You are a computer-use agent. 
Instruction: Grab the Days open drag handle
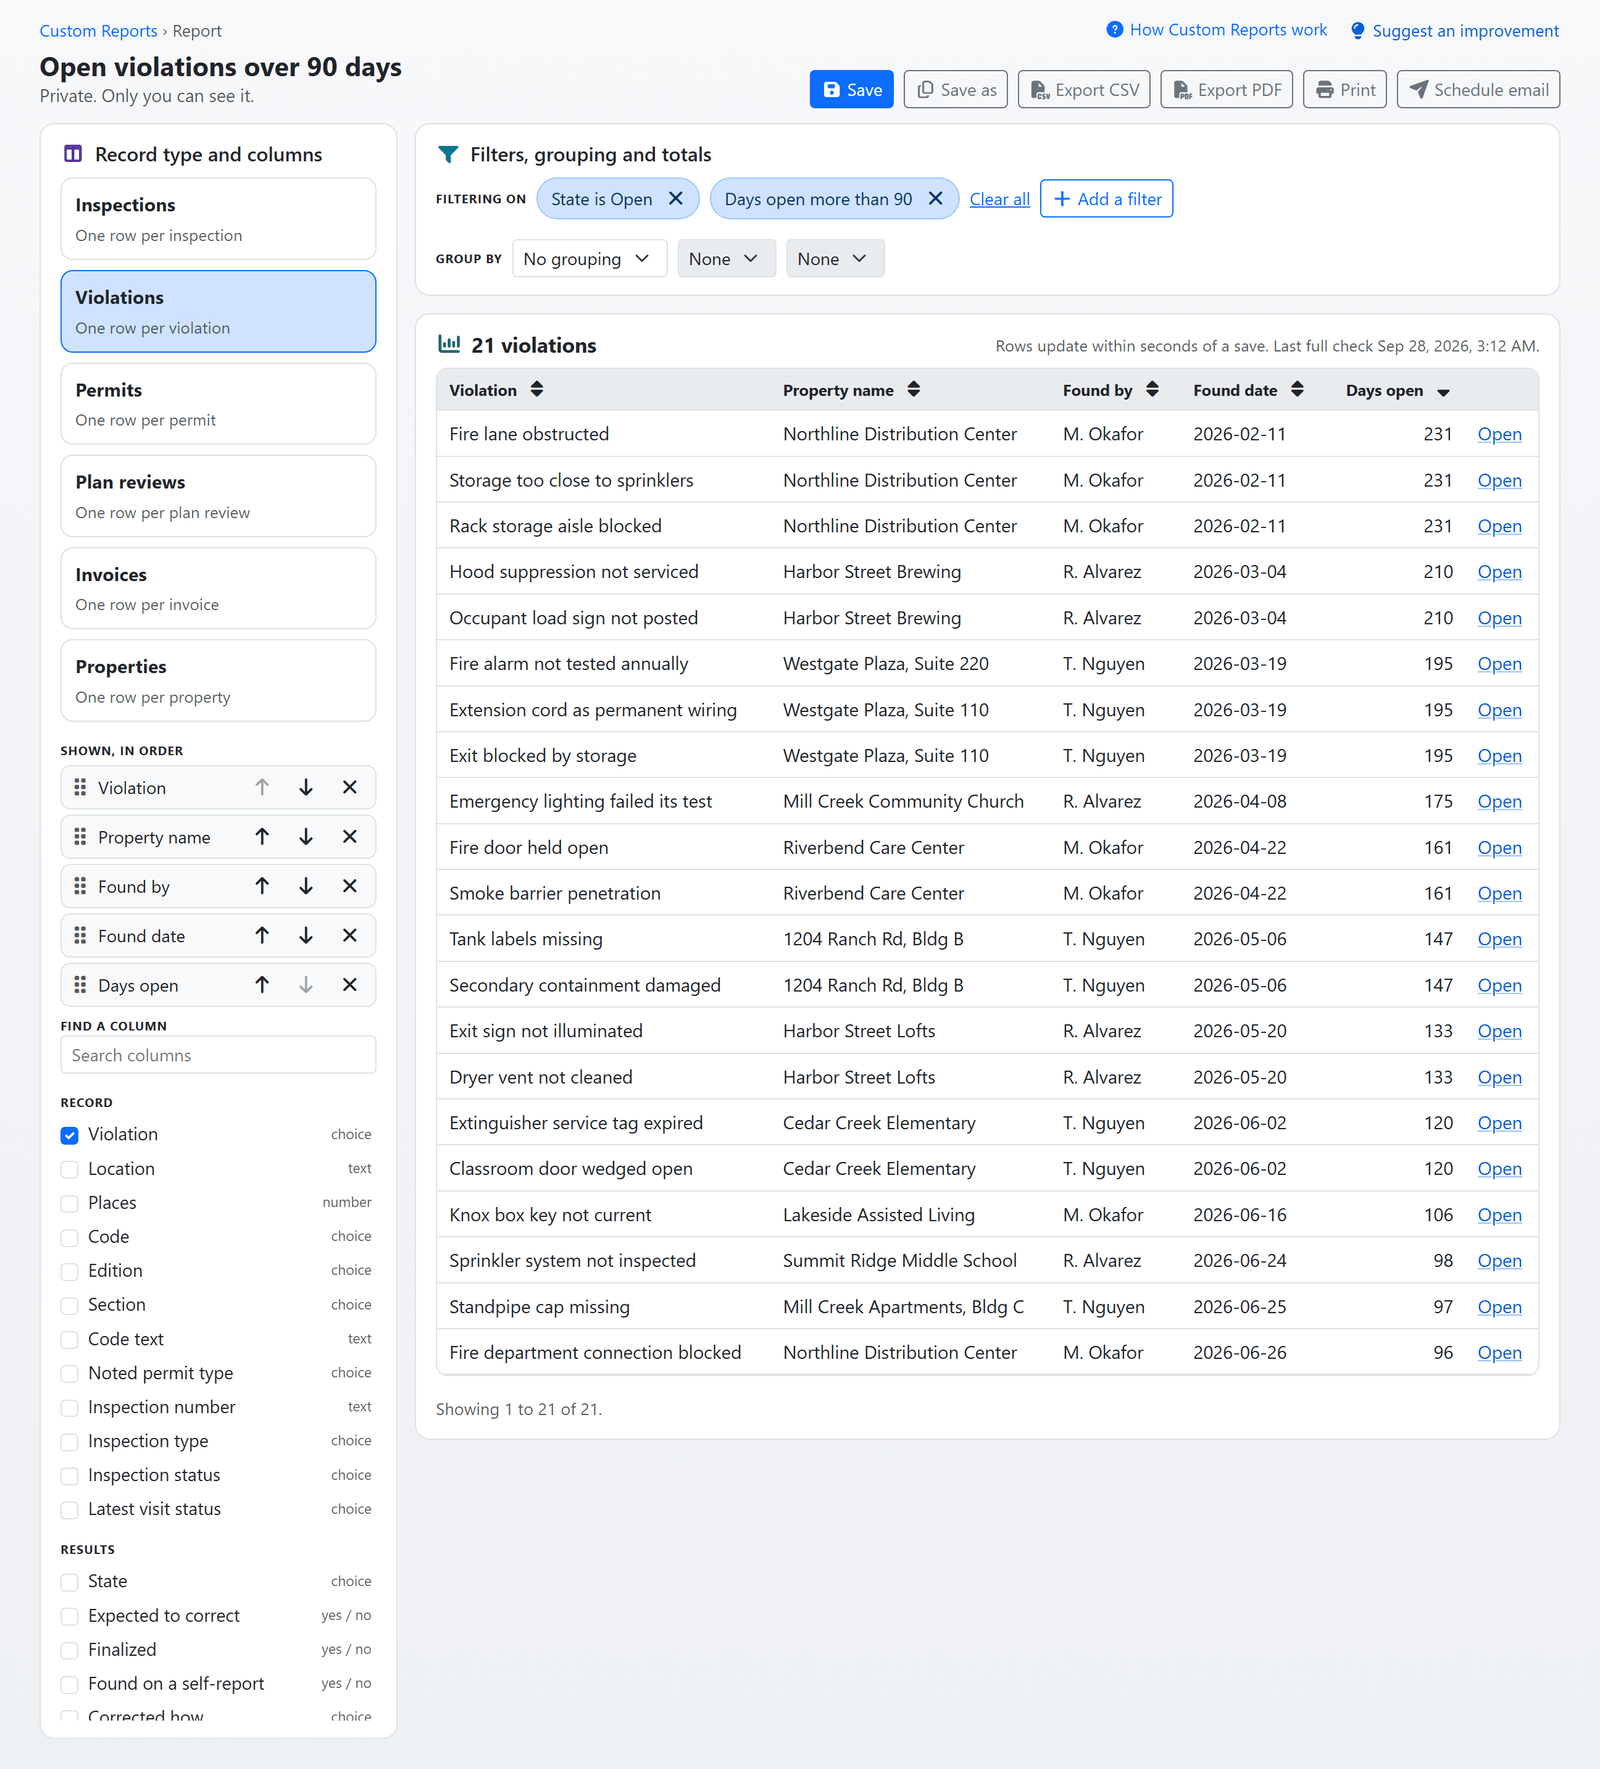pos(80,985)
